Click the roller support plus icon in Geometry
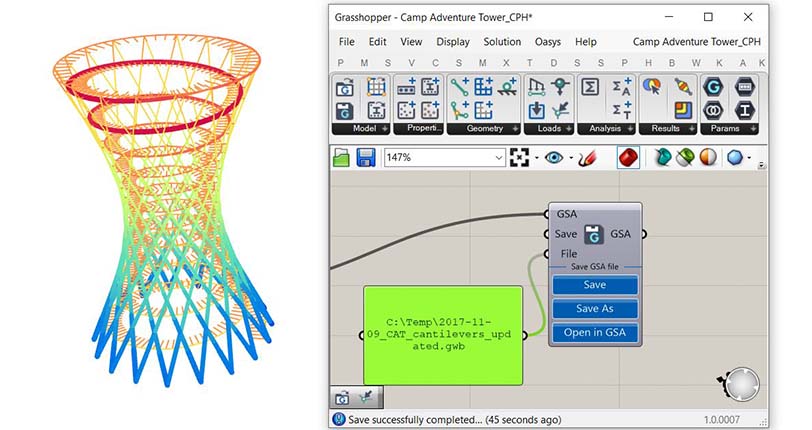The width and height of the screenshot is (812, 430). [507, 88]
